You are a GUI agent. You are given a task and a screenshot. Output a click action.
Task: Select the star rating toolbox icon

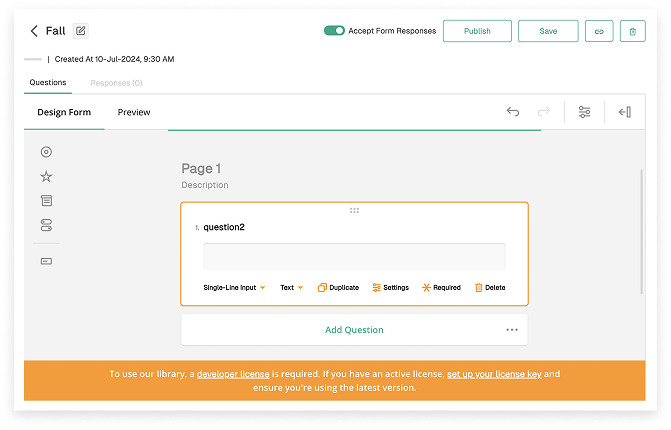(46, 176)
